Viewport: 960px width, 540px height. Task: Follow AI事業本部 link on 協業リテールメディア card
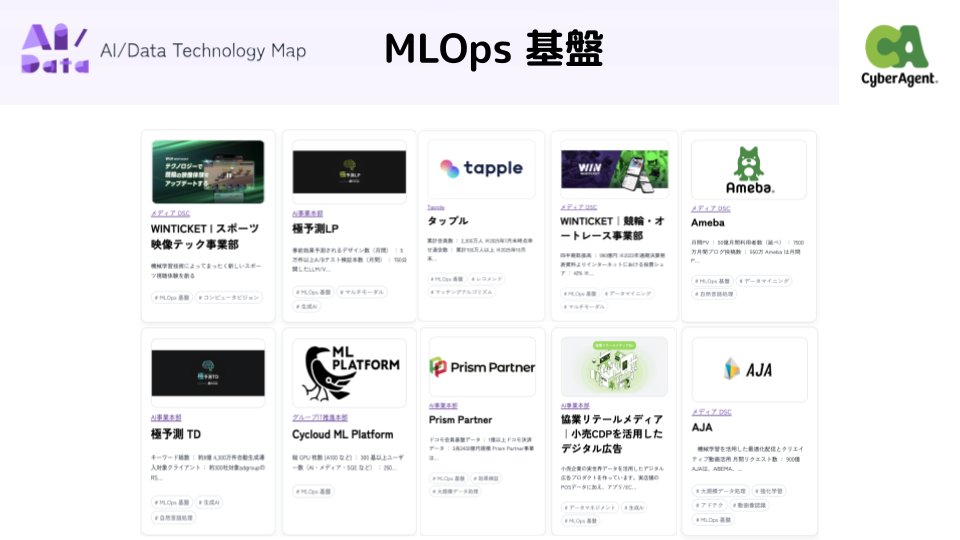tap(575, 406)
